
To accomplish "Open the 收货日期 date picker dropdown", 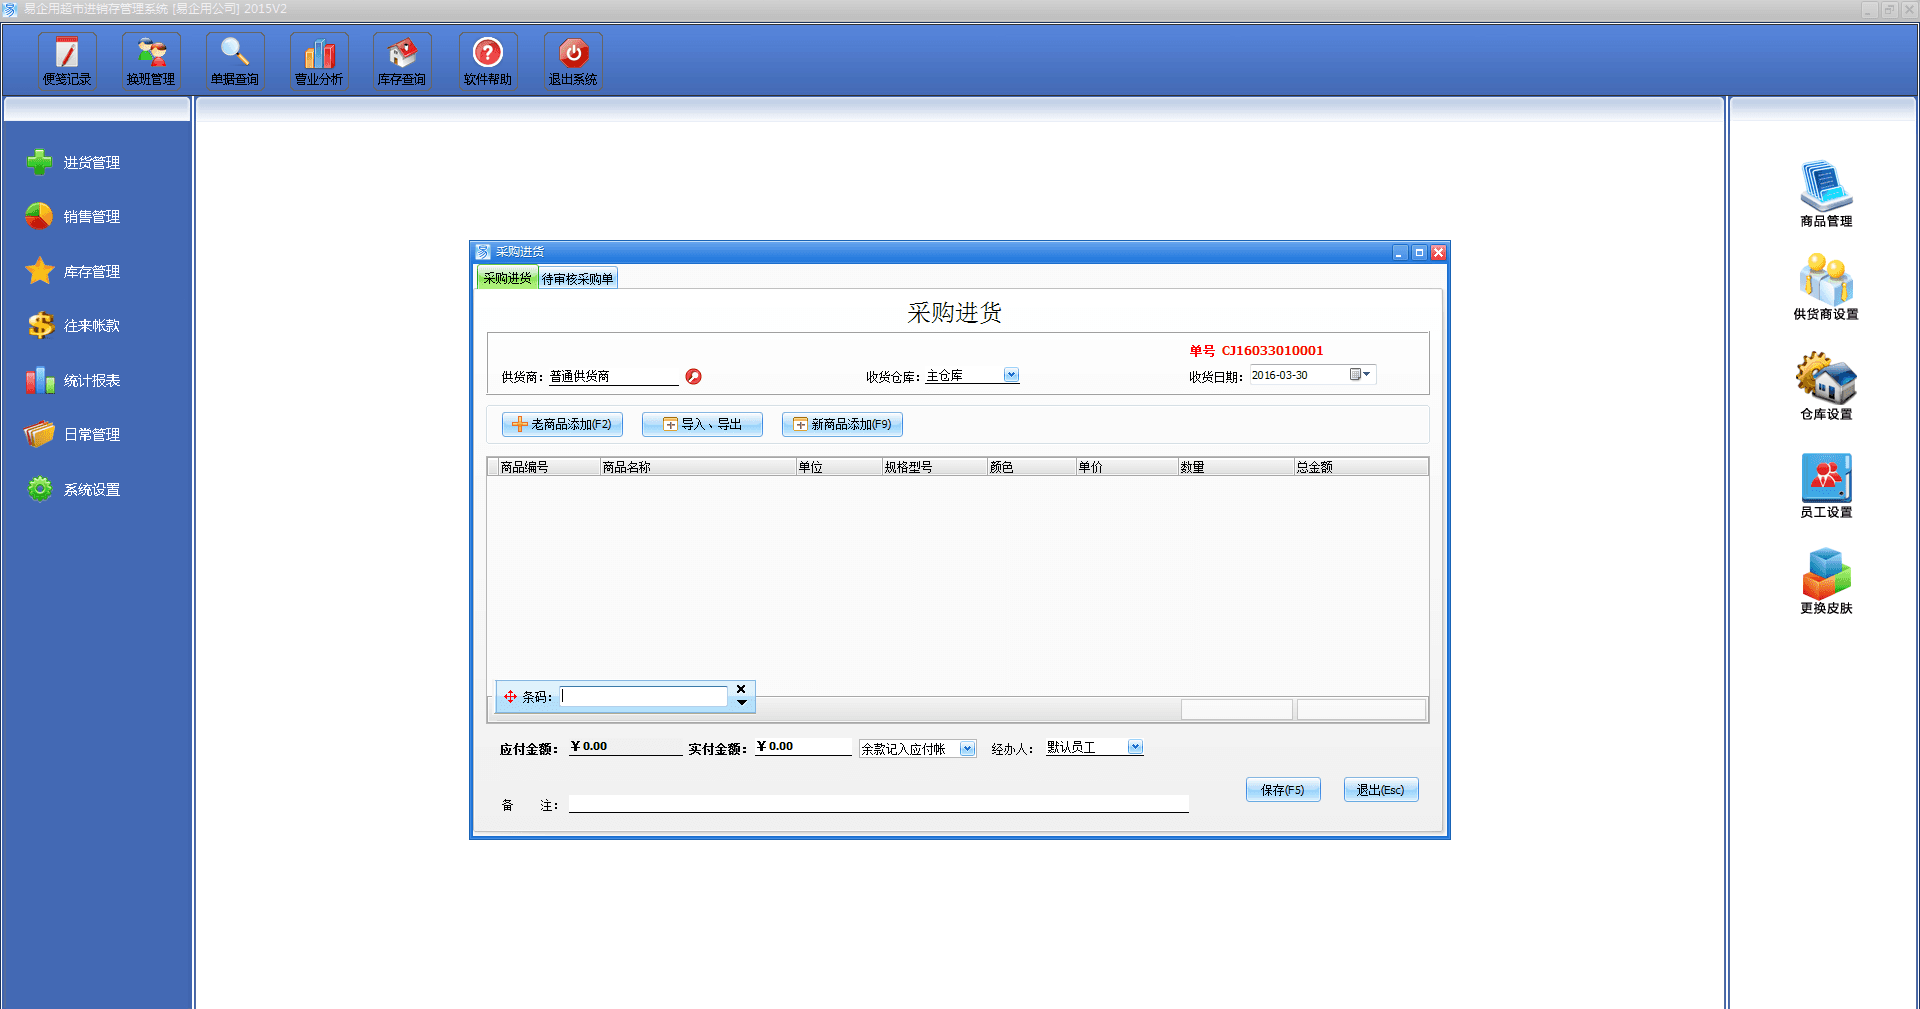I will 1361,375.
